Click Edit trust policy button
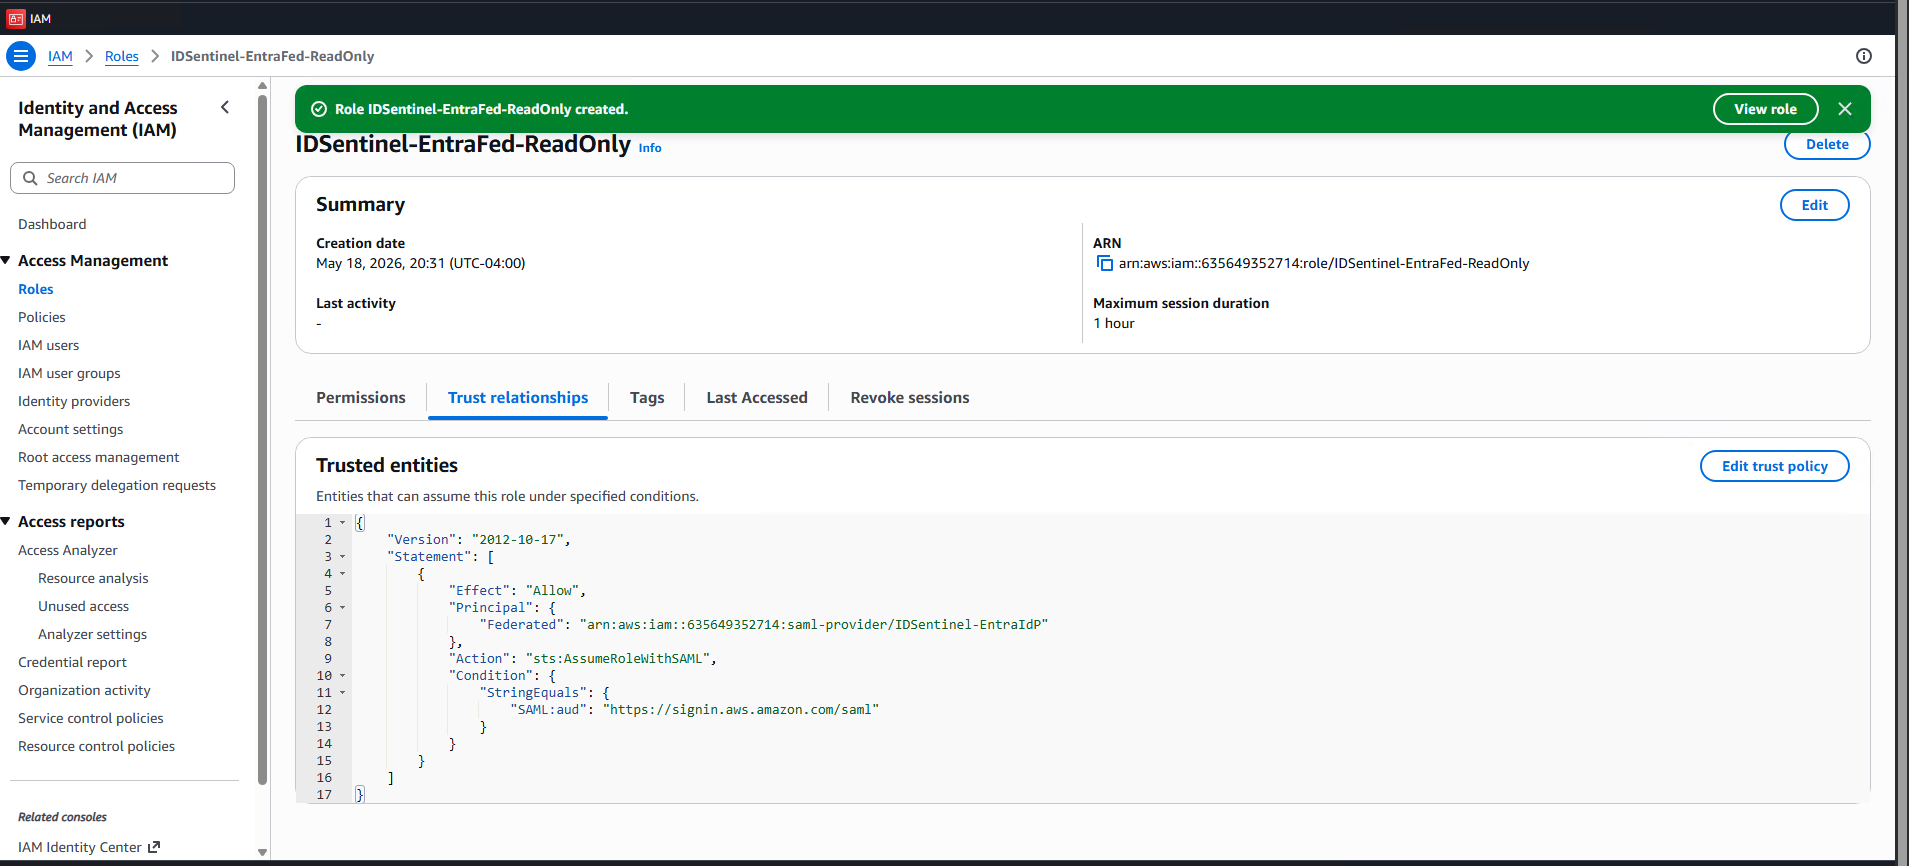 coord(1774,466)
